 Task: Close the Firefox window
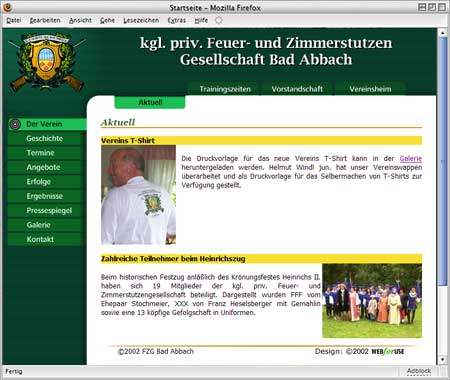tap(442, 7)
